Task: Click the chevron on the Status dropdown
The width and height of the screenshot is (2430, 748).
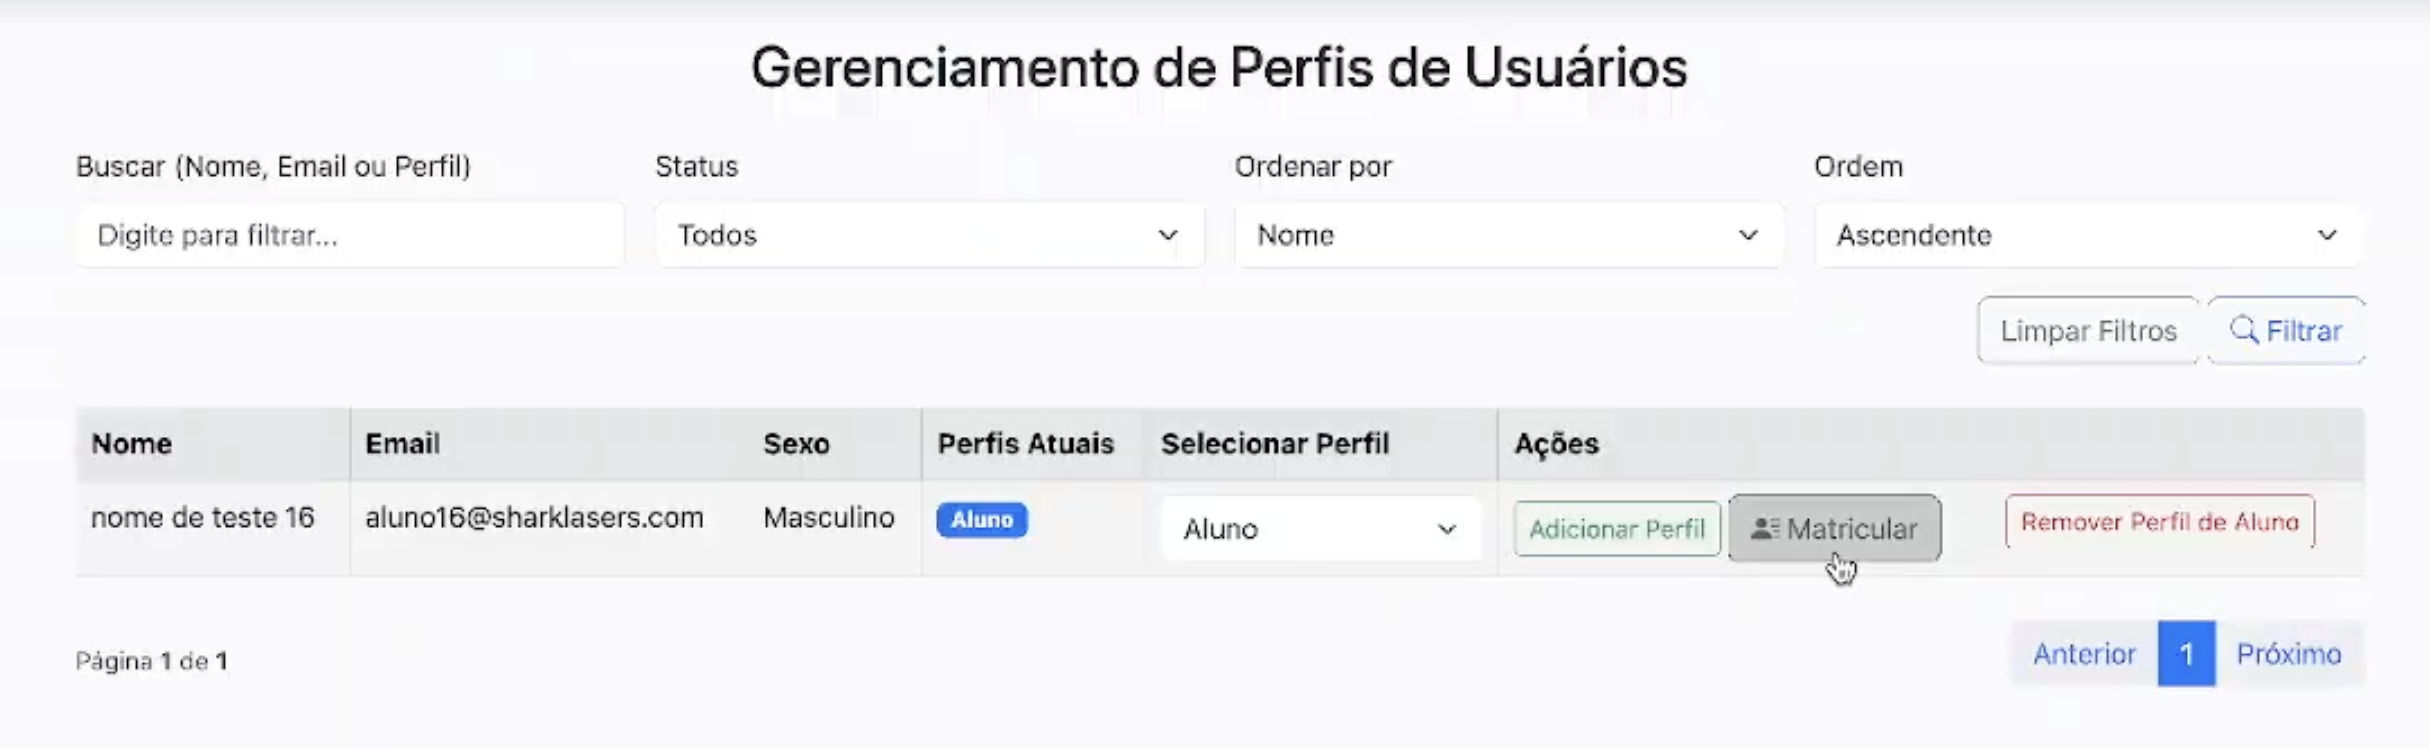Action: (x=1168, y=236)
